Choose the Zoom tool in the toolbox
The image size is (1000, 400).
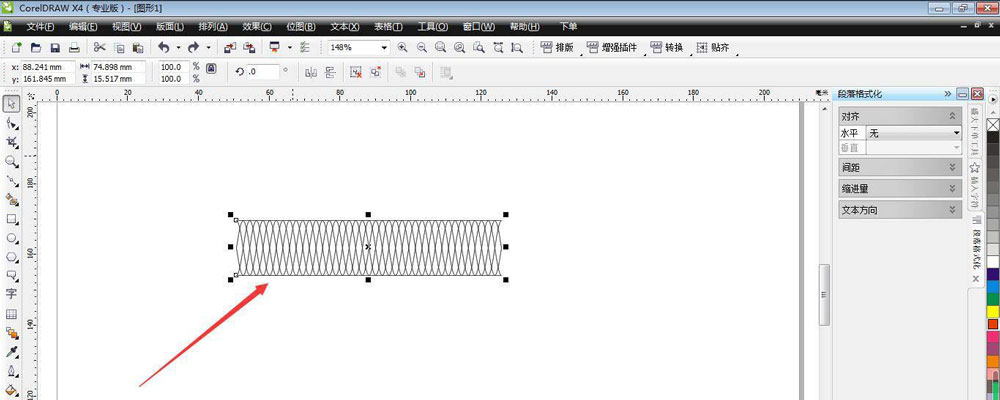coord(11,161)
